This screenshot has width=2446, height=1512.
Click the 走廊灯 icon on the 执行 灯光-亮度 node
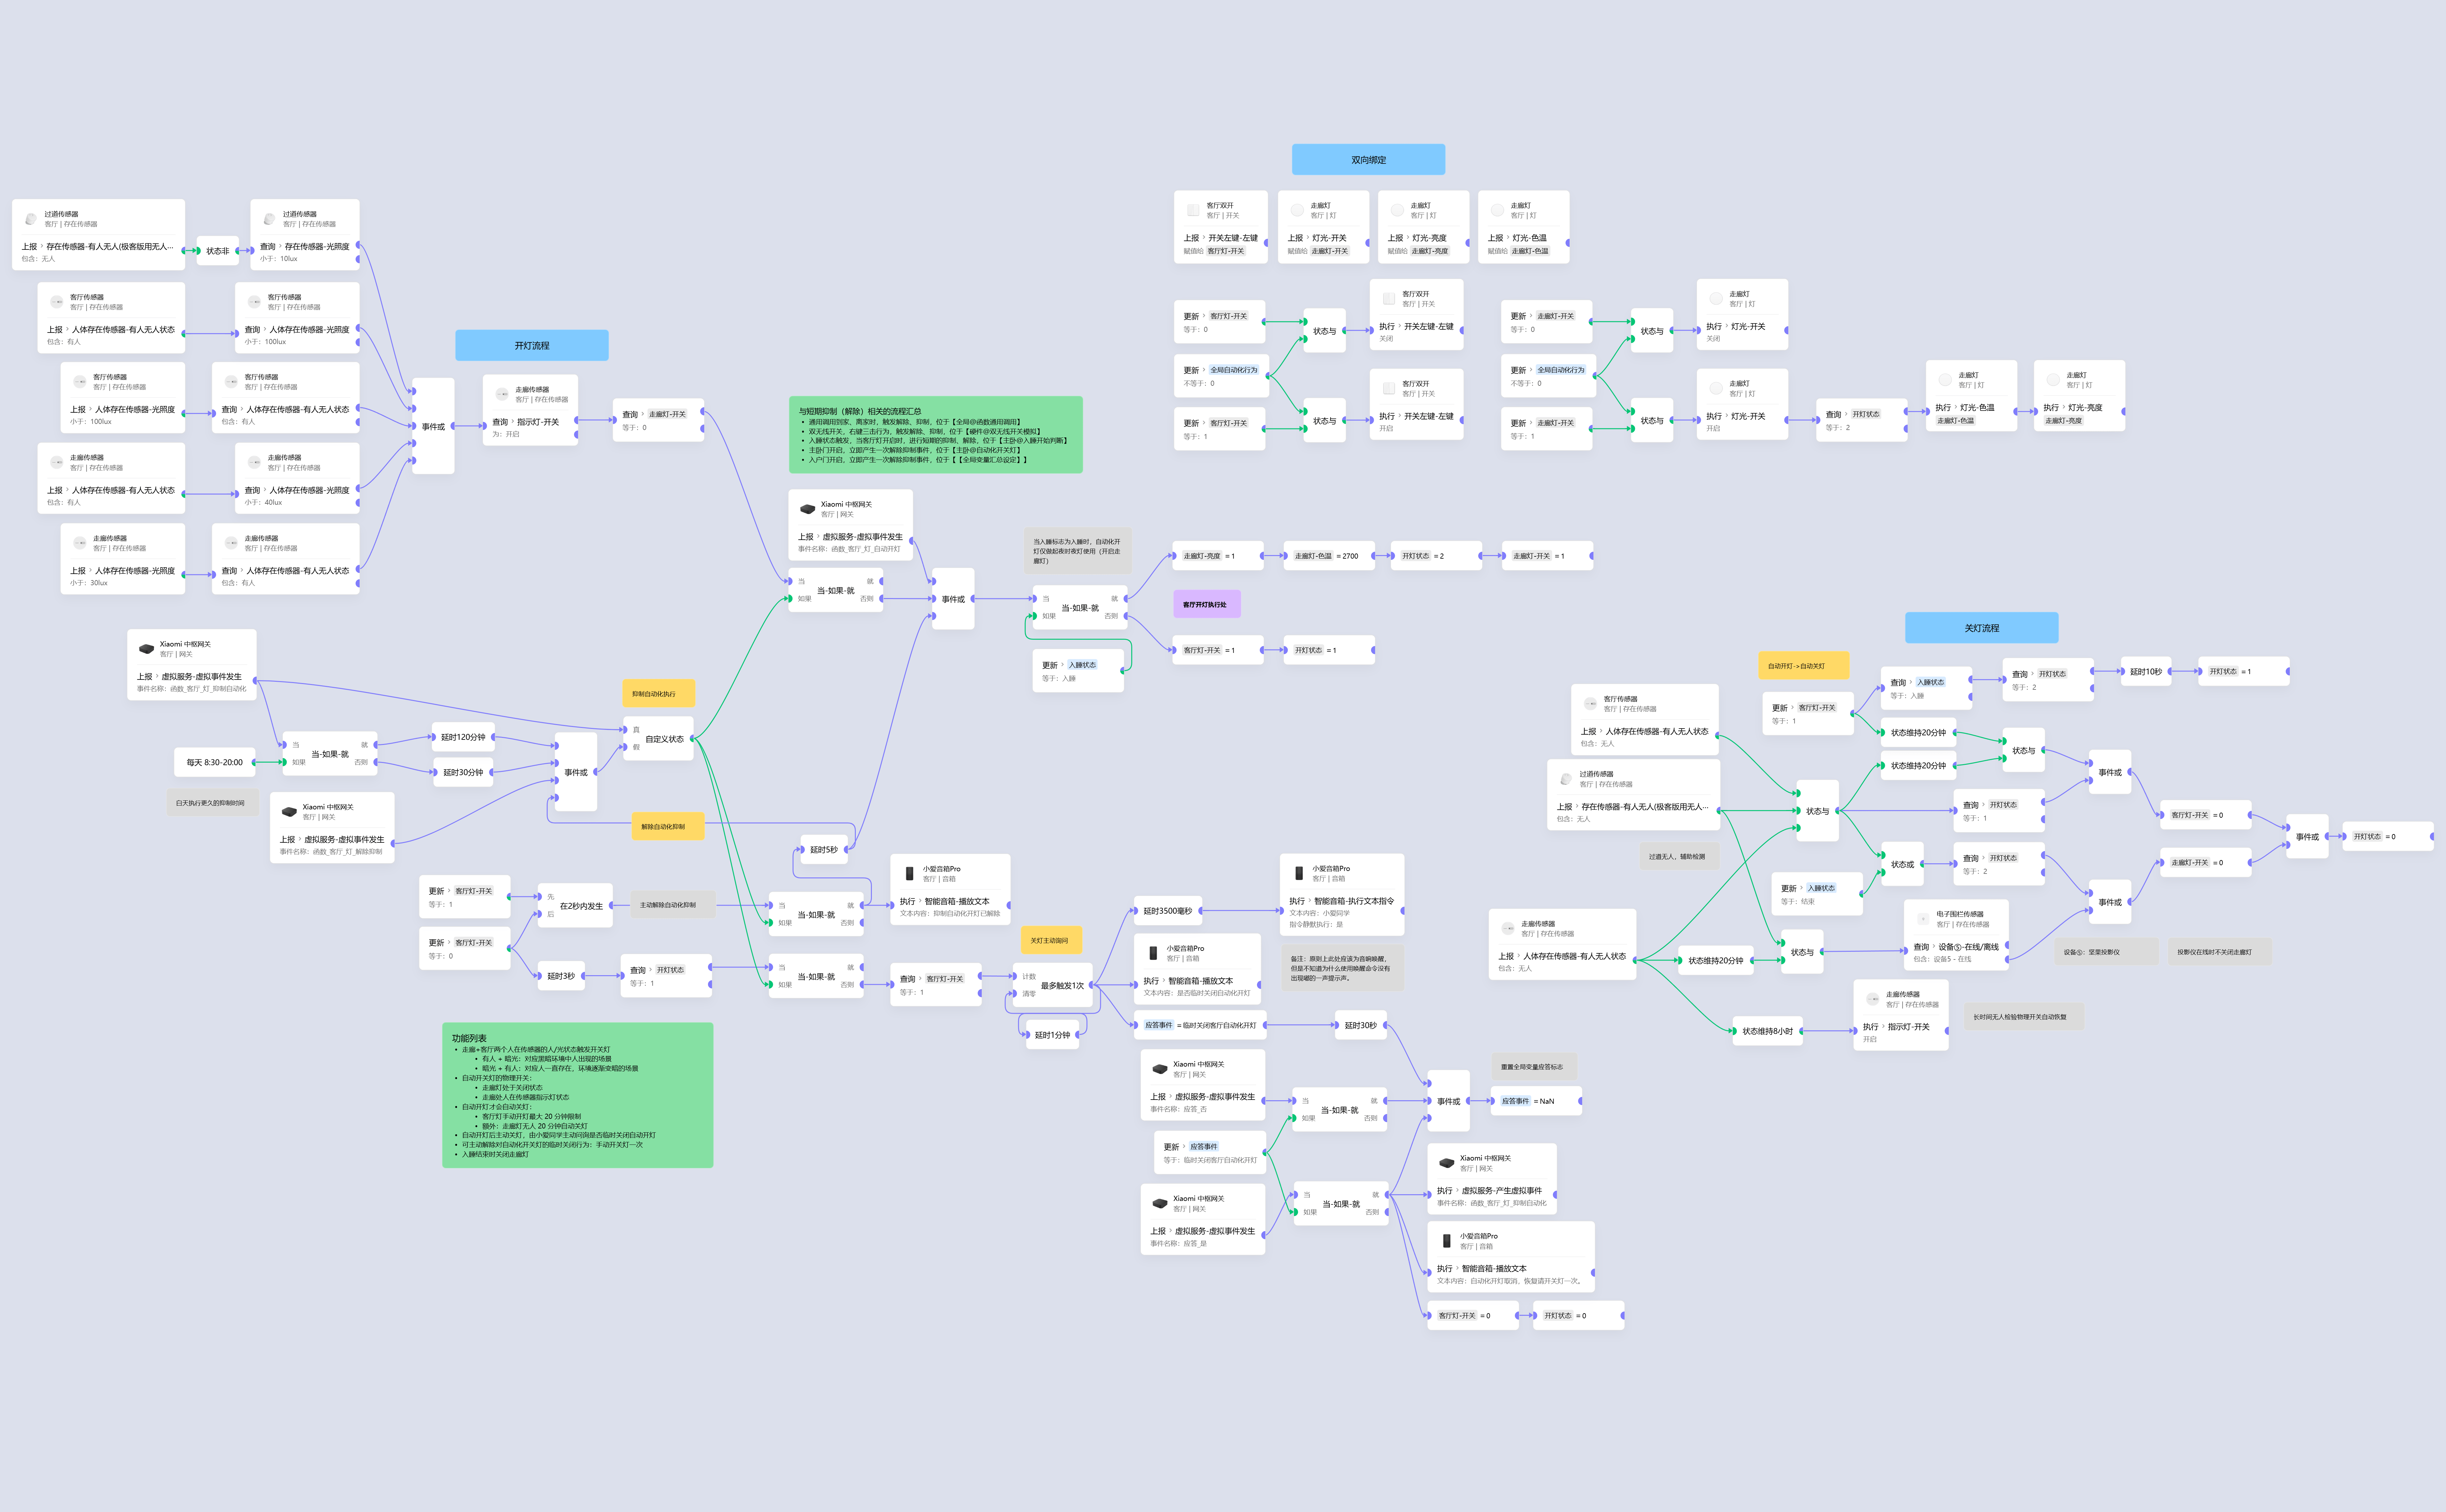[2053, 380]
